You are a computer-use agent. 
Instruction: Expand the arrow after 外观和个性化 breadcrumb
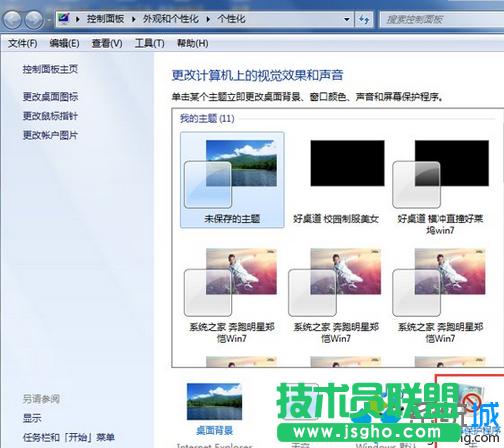[208, 19]
